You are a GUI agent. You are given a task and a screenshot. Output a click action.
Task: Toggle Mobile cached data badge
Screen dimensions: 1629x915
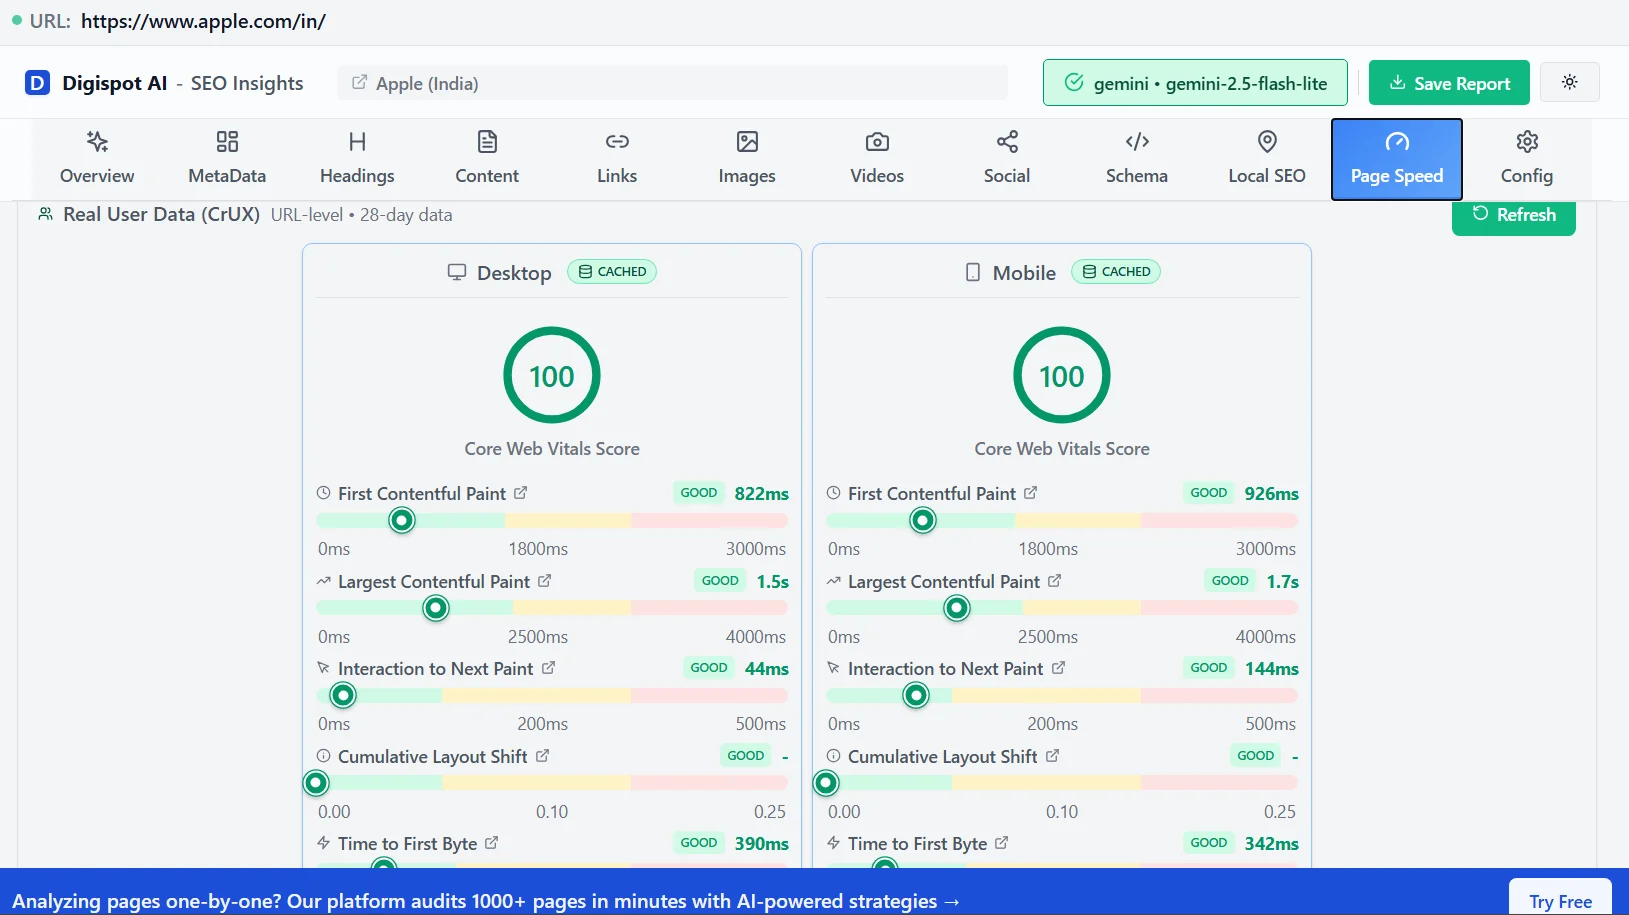1116,271
